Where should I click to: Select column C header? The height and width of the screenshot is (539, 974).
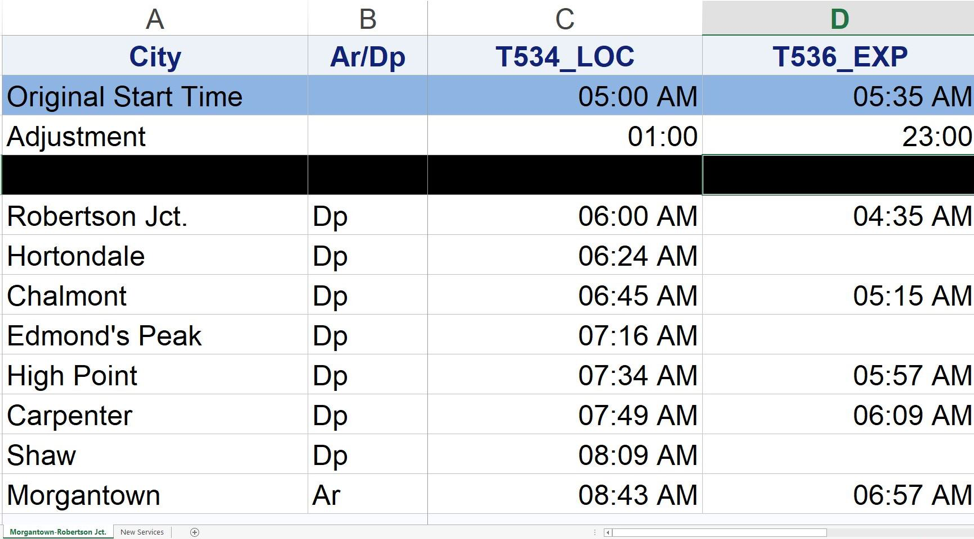[564, 18]
